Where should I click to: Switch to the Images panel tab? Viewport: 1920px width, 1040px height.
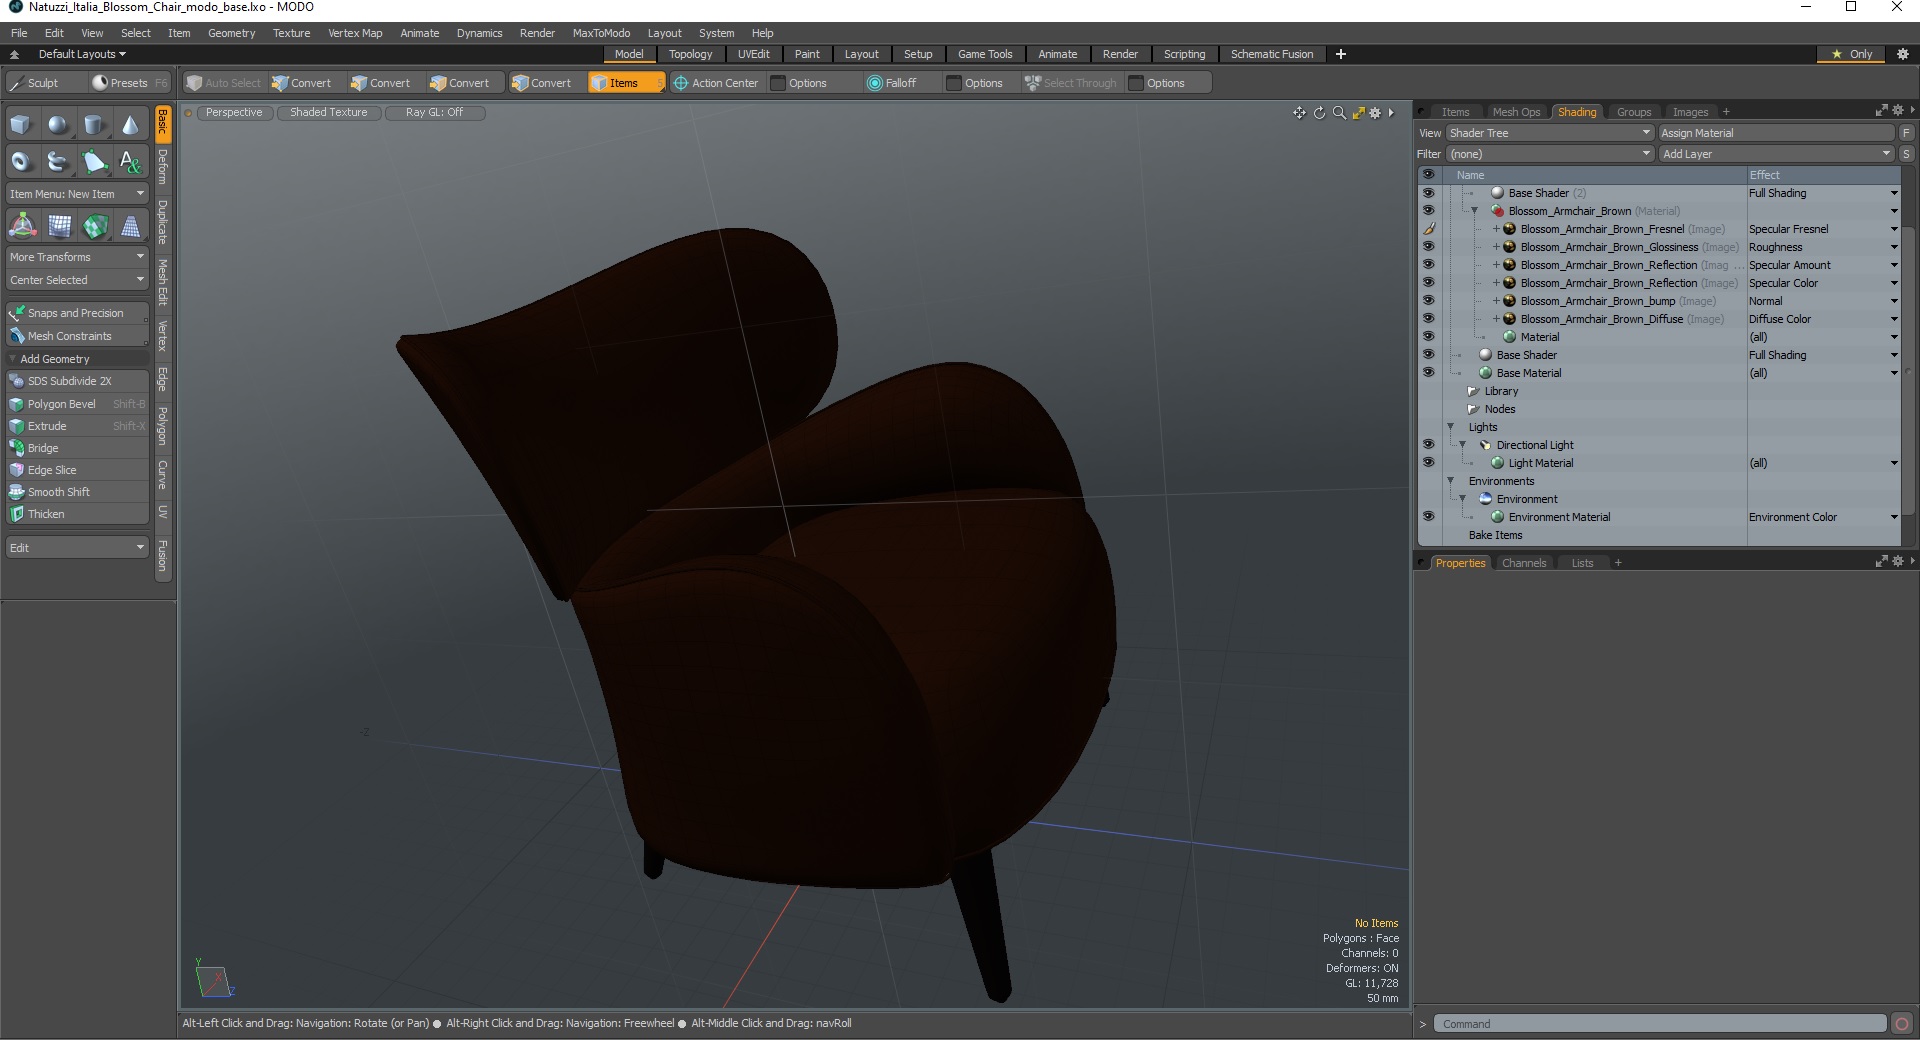[1690, 112]
